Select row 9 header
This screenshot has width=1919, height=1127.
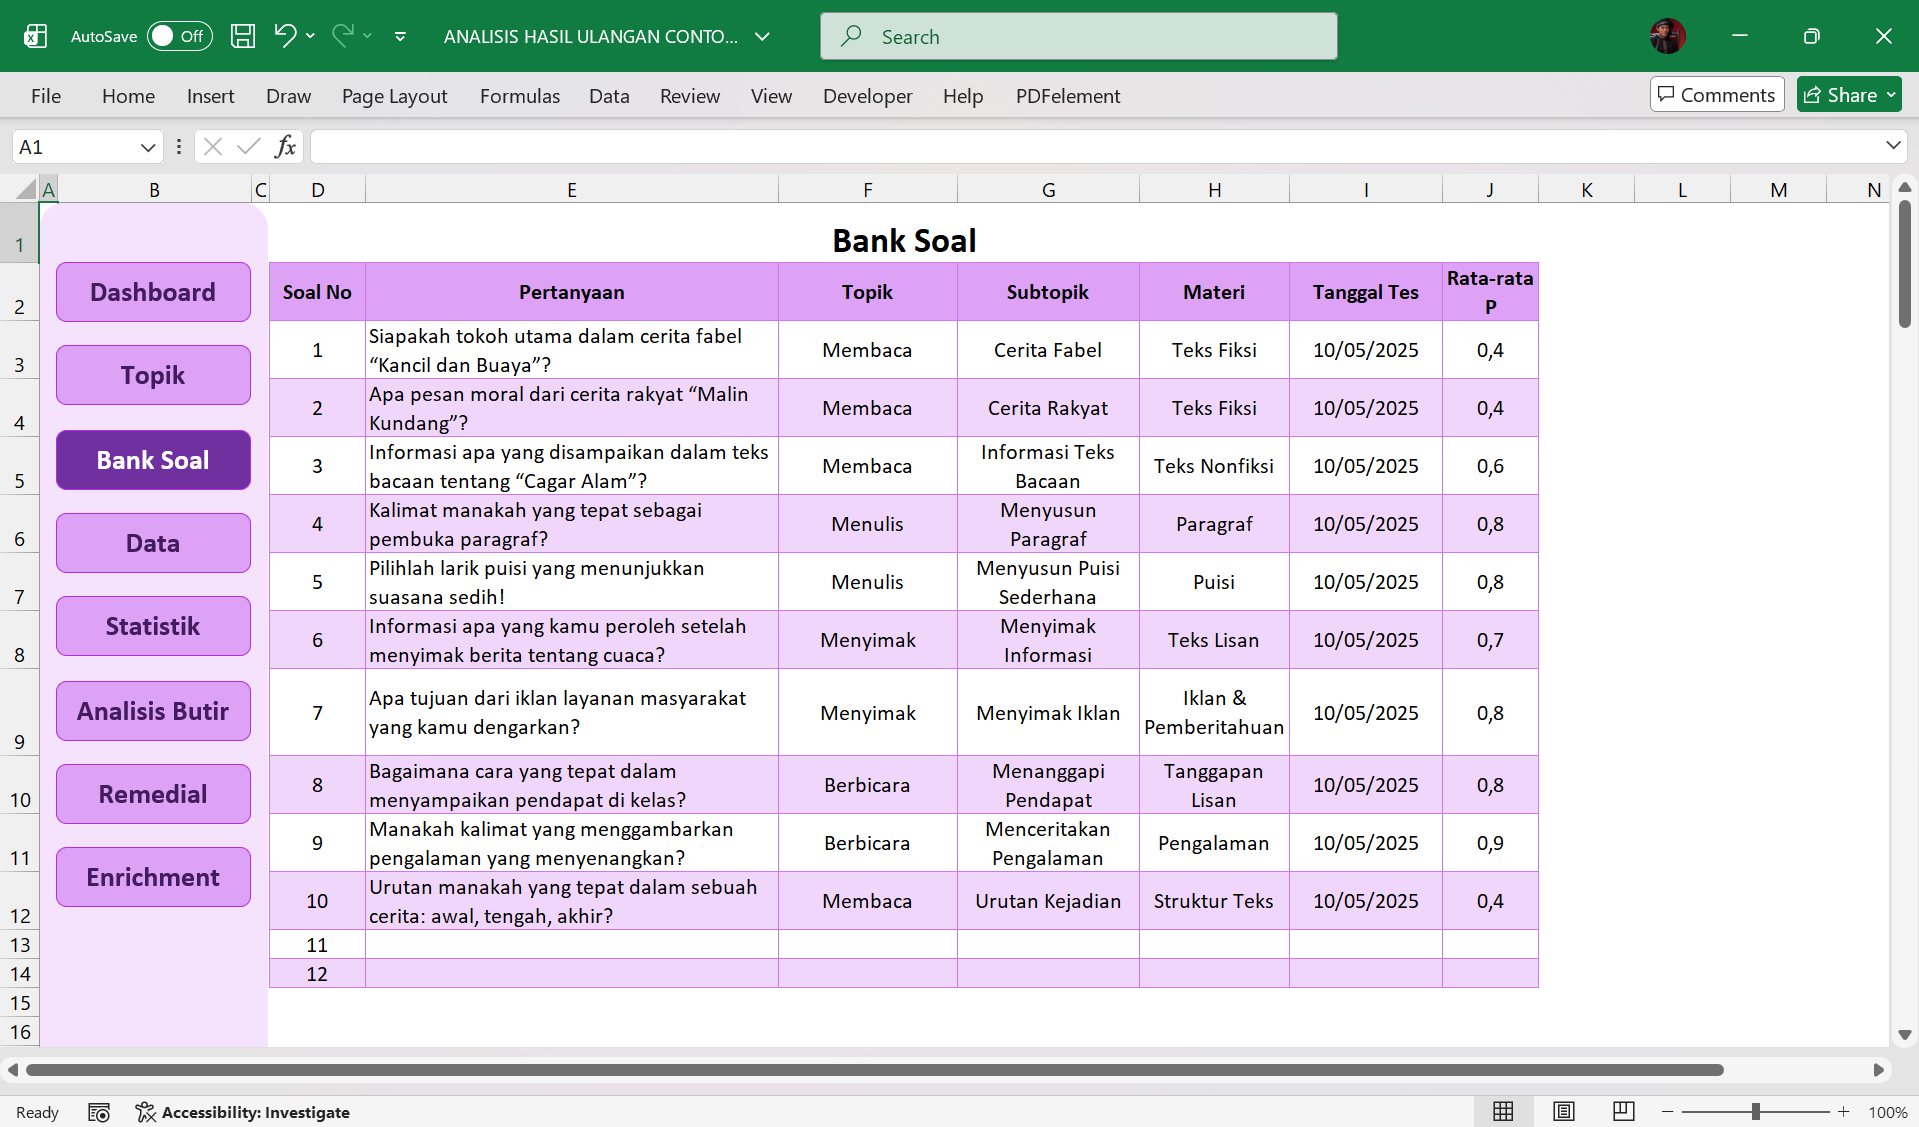[19, 712]
